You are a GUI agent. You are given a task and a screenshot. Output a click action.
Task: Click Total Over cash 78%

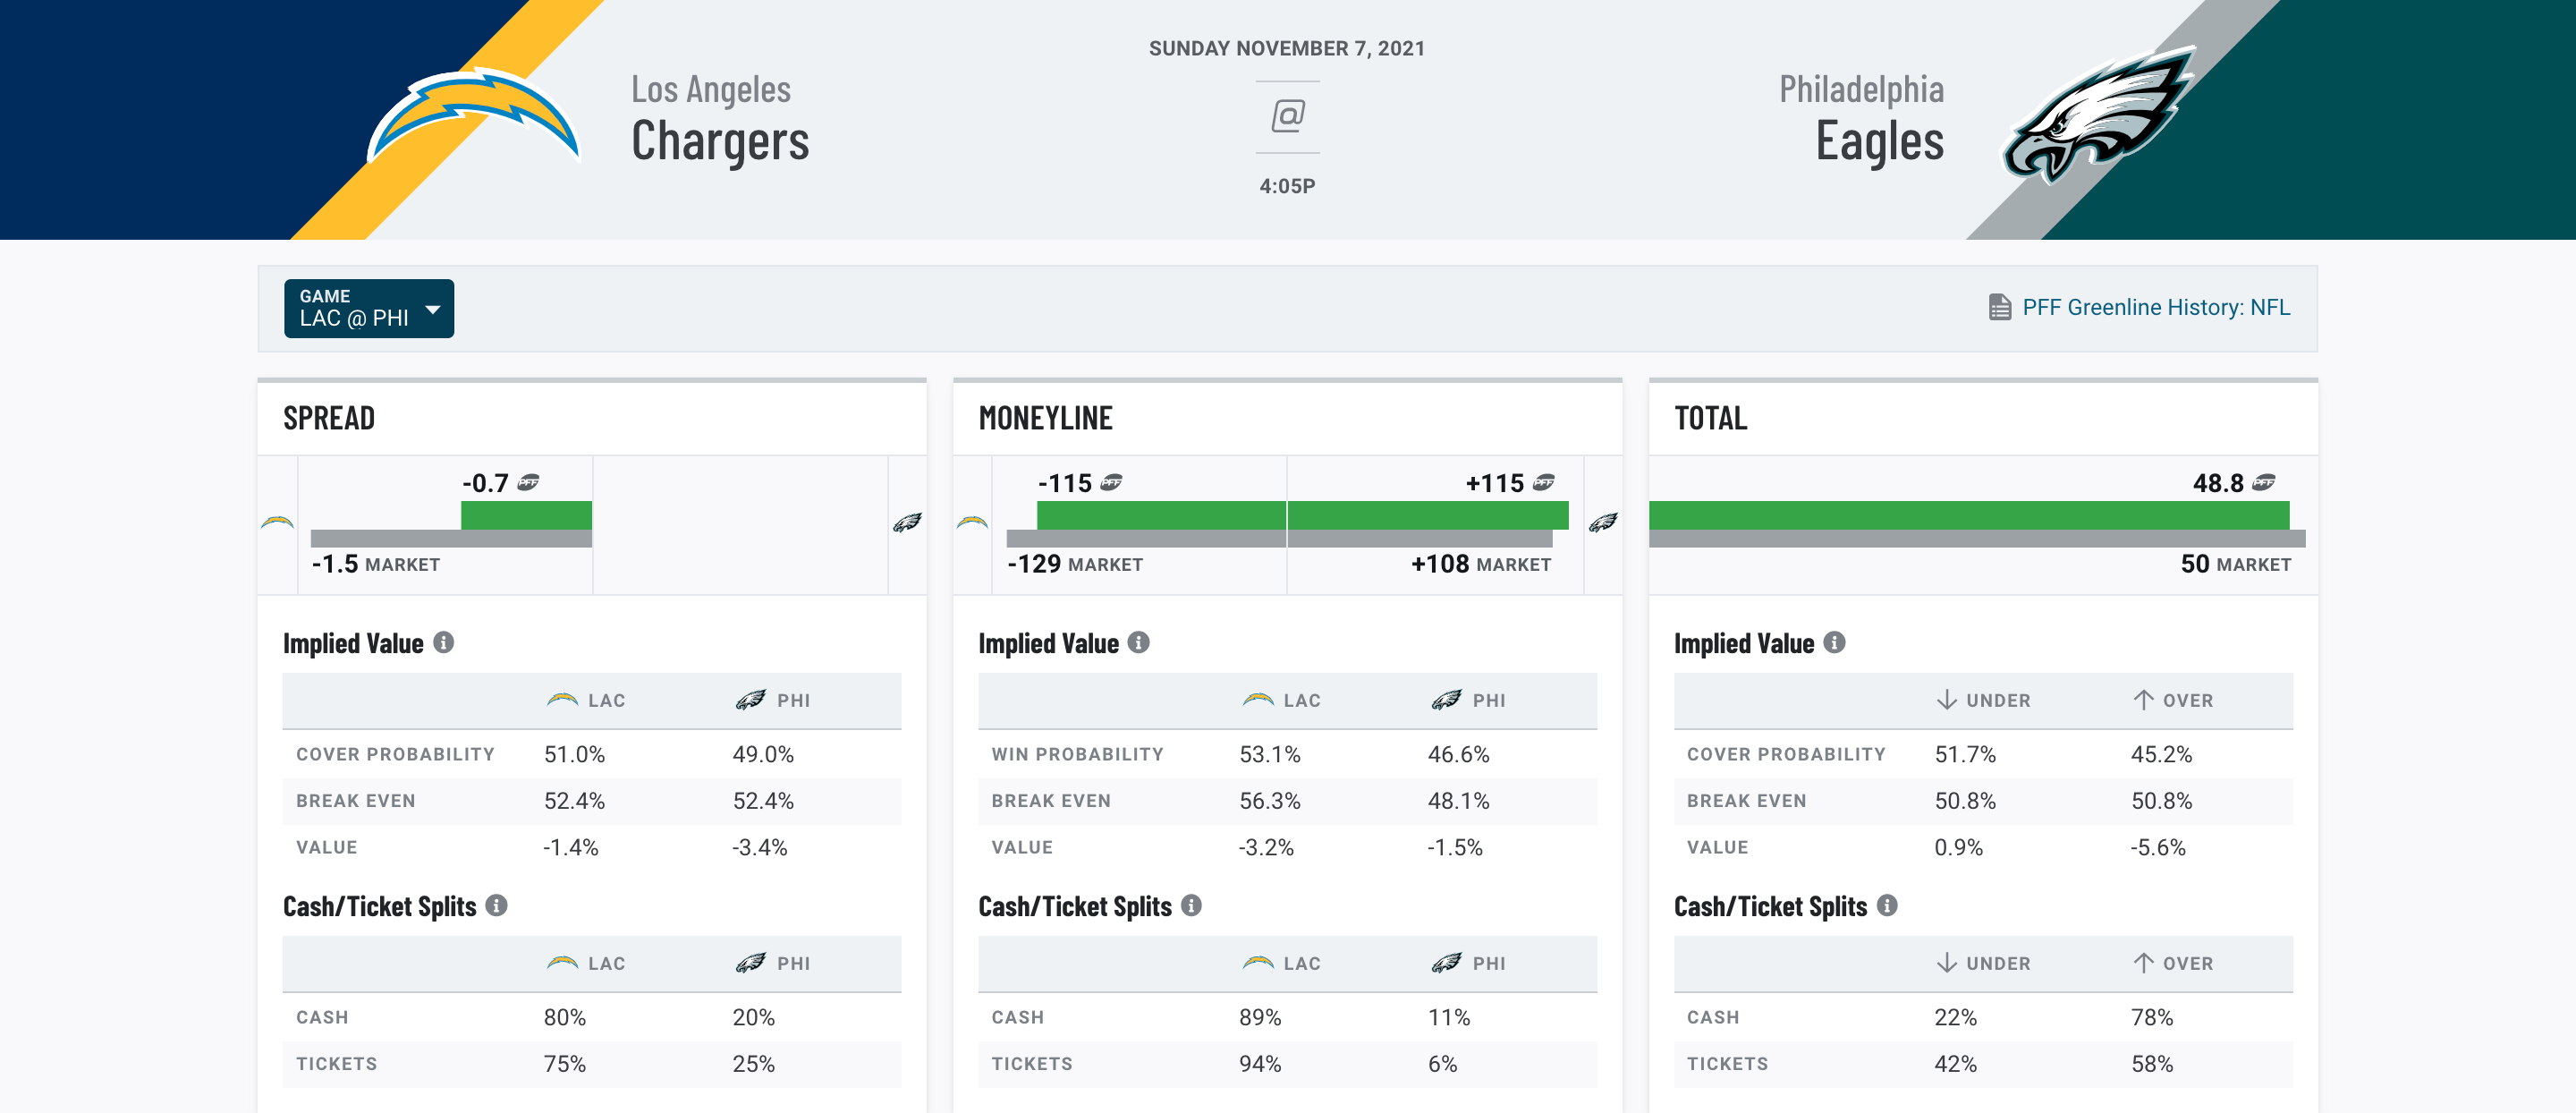[2152, 1017]
